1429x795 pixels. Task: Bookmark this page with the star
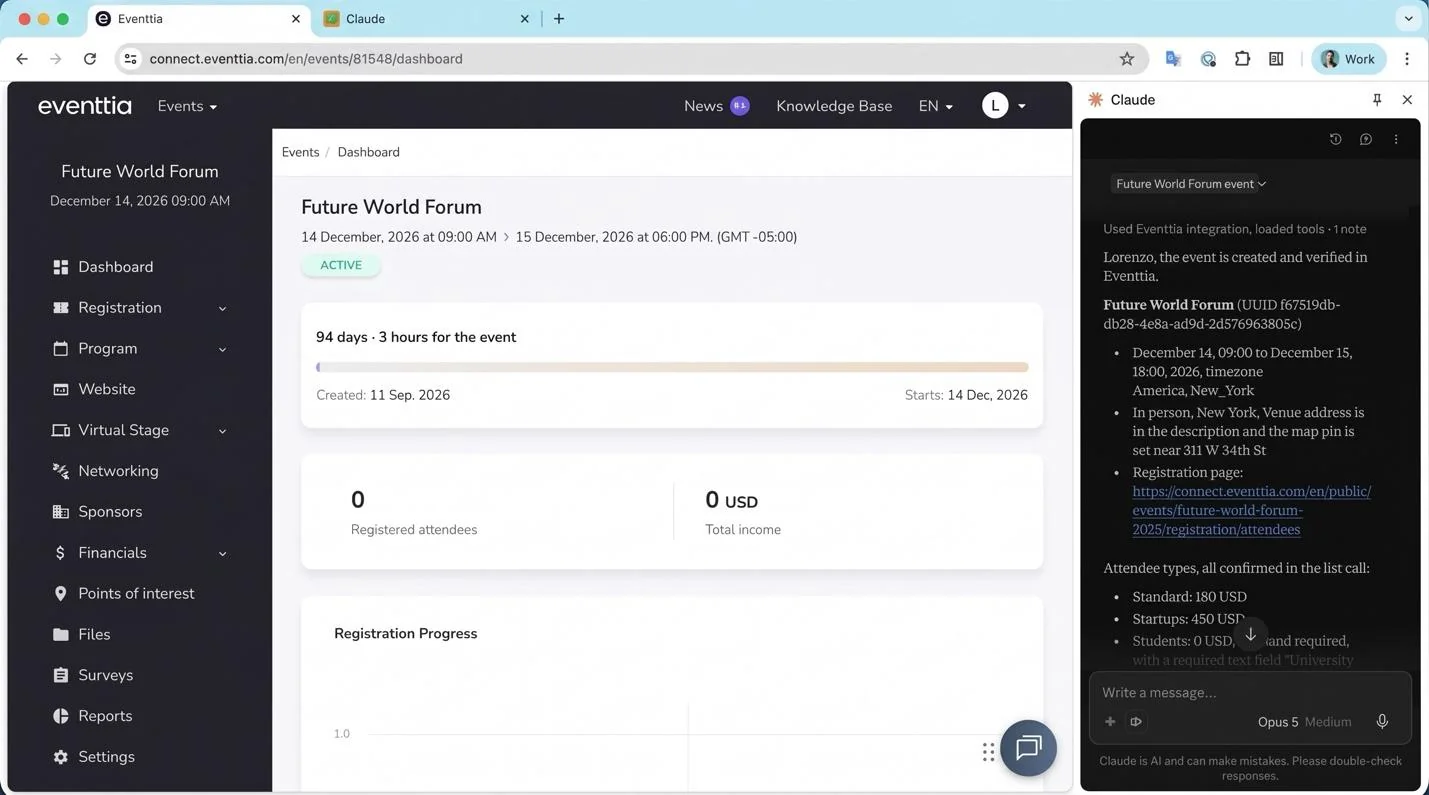coord(1127,59)
